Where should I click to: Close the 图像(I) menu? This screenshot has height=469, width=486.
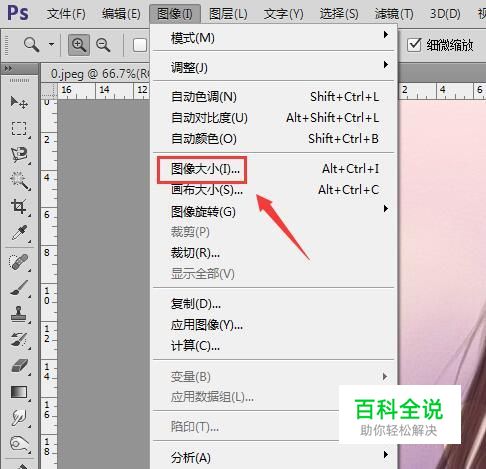tap(175, 14)
